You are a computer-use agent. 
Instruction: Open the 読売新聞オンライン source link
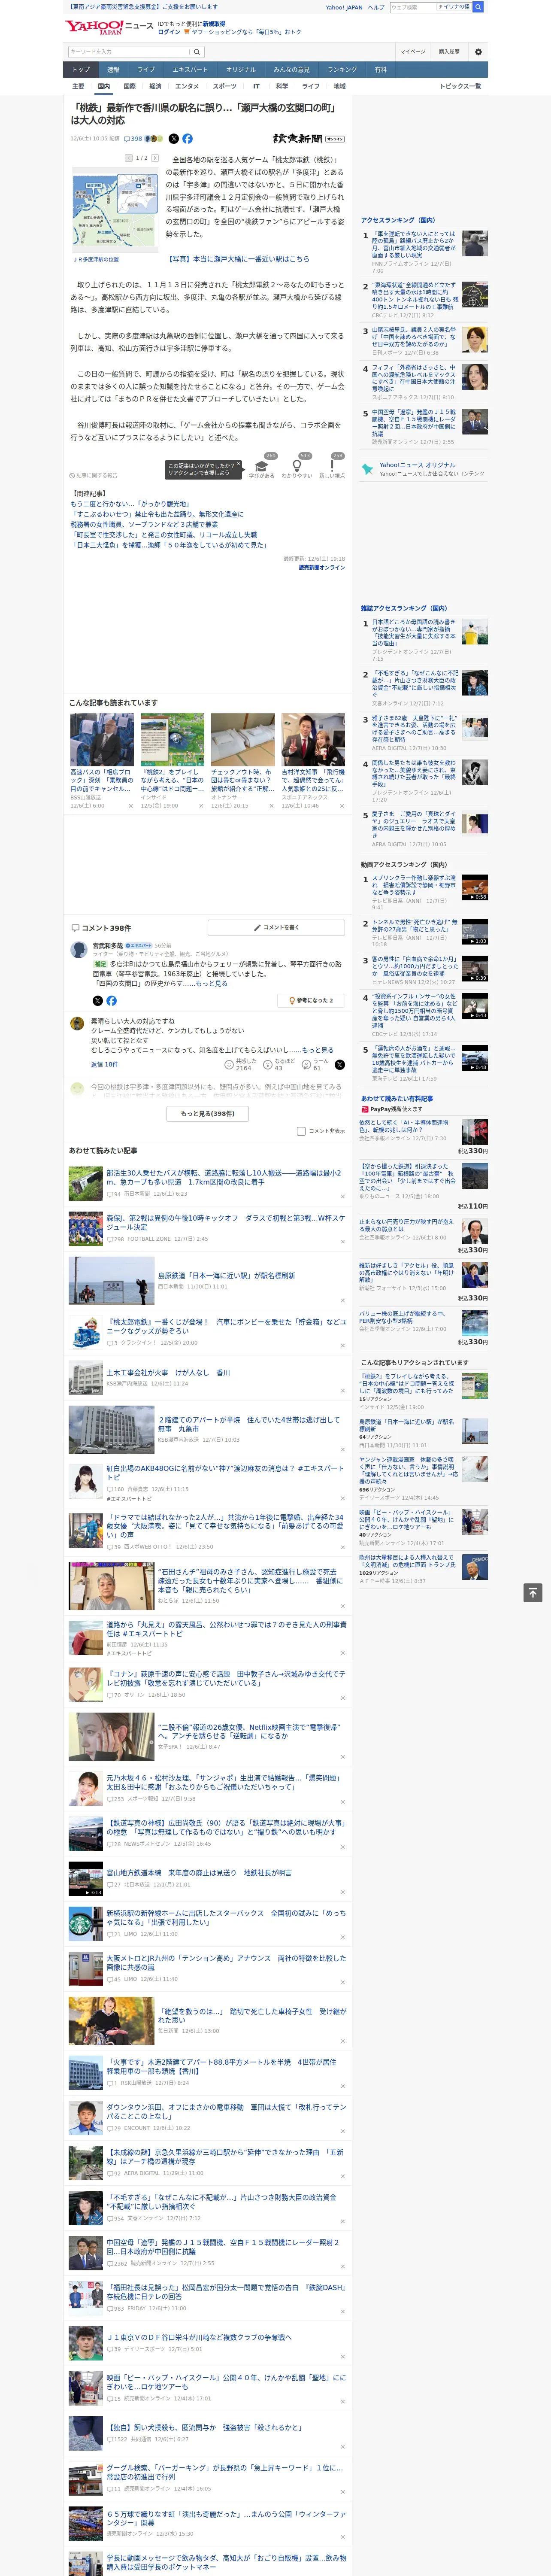coord(322,568)
